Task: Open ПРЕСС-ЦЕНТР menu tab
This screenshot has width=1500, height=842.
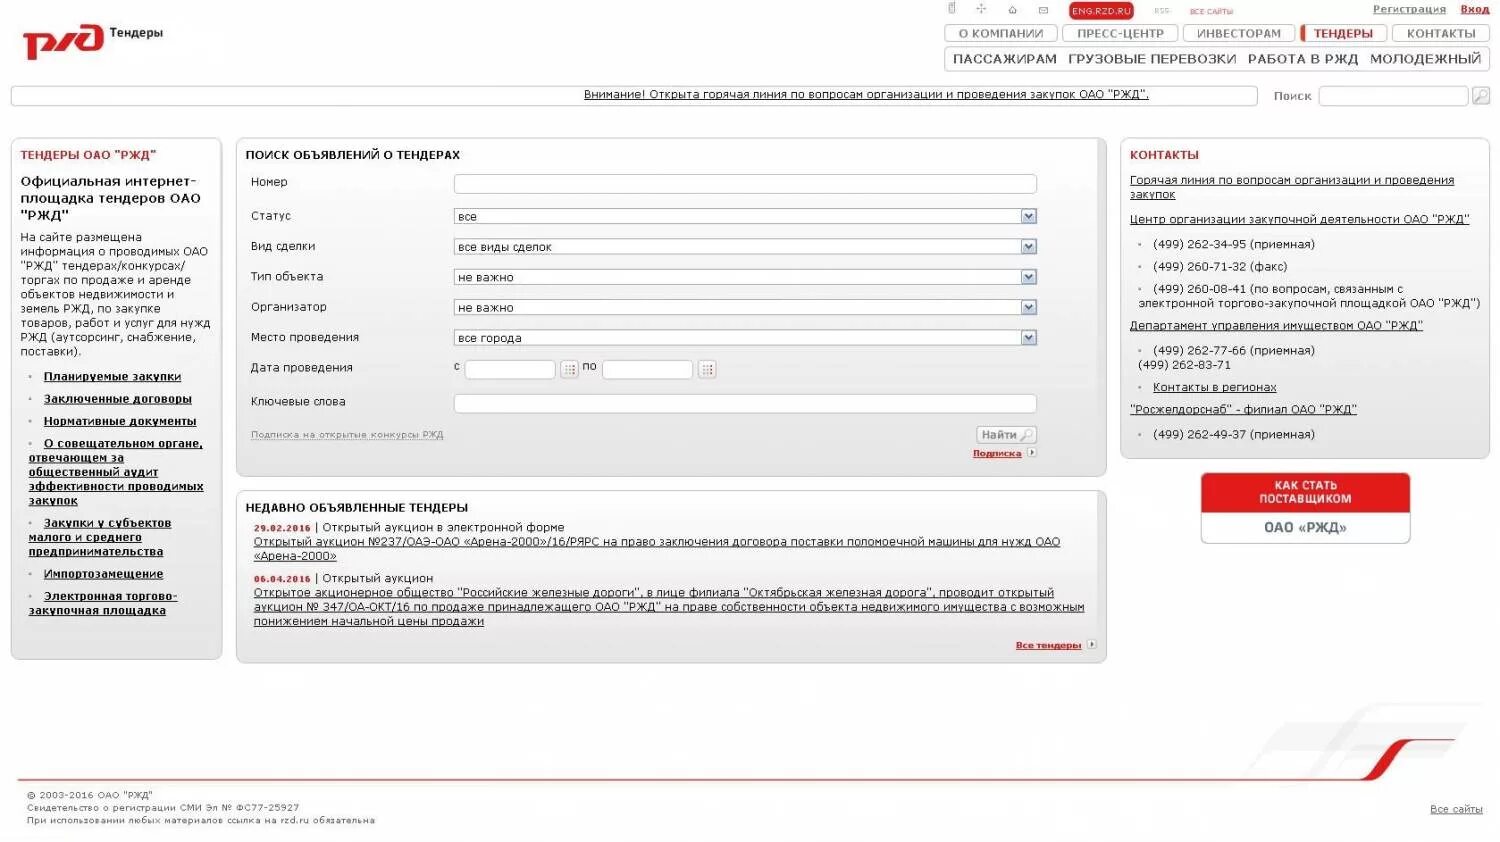Action: coord(1120,33)
